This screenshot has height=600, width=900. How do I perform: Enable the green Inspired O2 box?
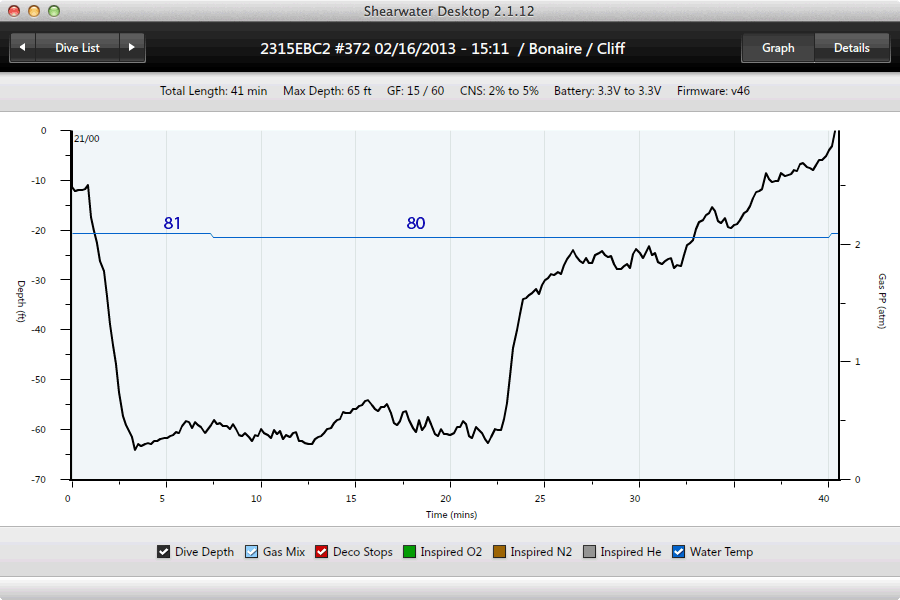point(410,552)
